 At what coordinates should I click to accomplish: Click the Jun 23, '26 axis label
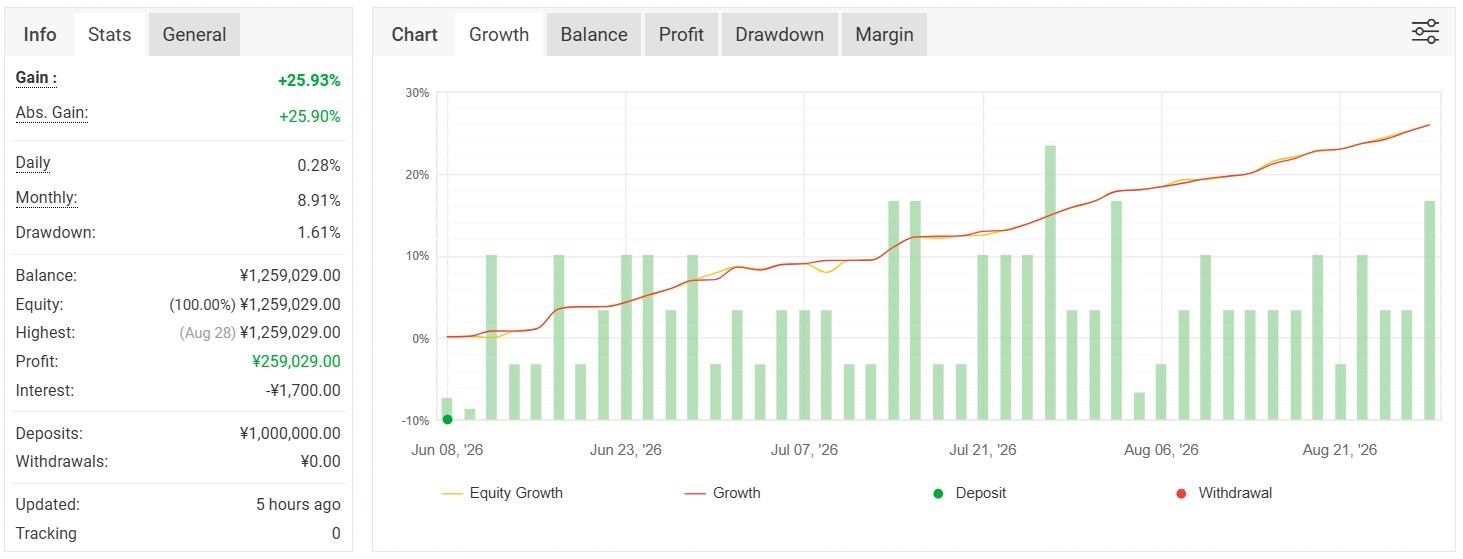tap(626, 451)
